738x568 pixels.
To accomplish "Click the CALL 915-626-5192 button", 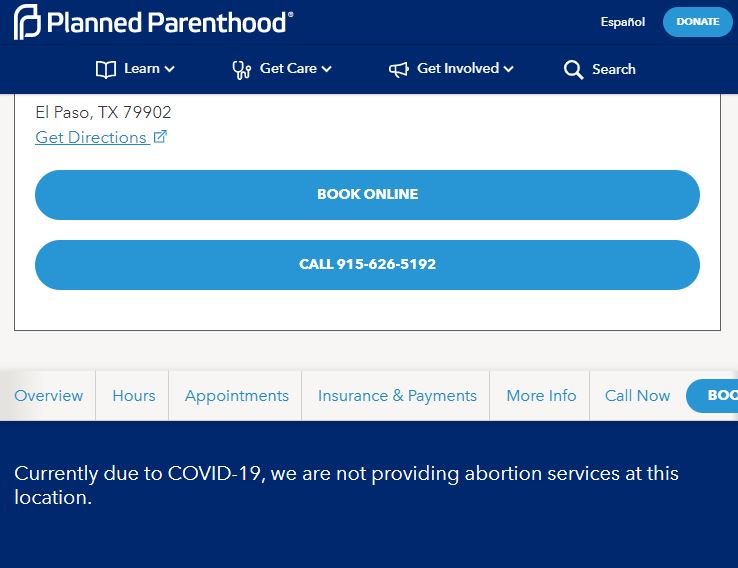I will tap(367, 265).
